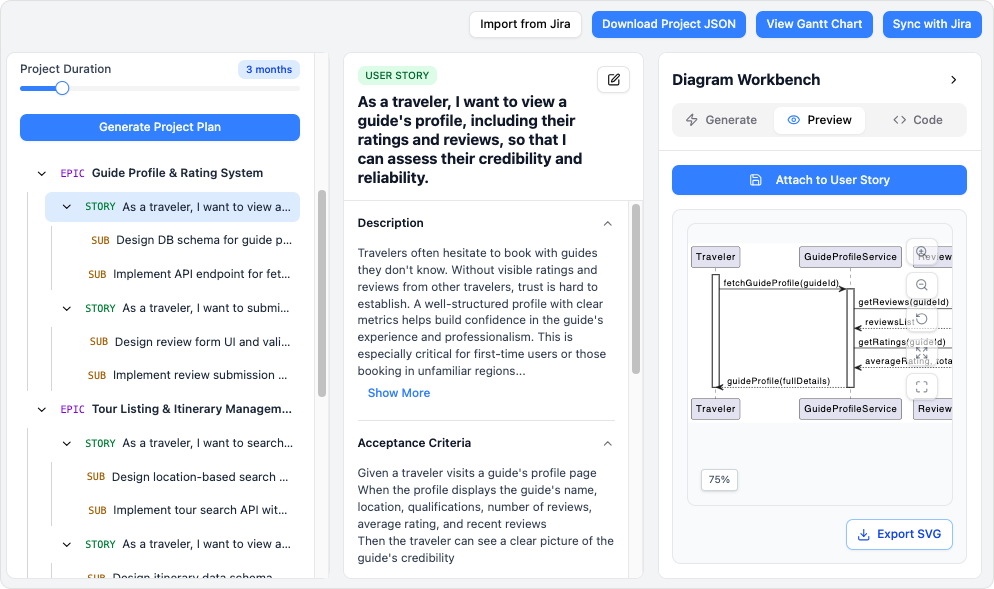Image resolution: width=994 pixels, height=589 pixels.
Task: Open the View Gantt Chart button
Action: pos(814,24)
